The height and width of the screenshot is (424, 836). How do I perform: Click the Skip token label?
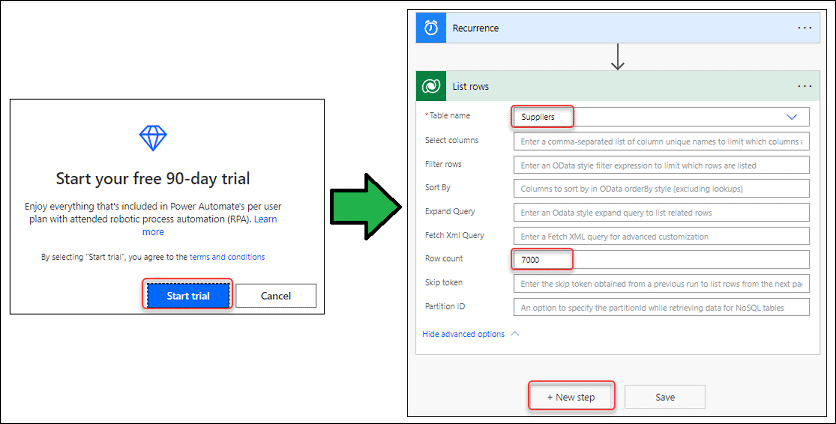pos(444,282)
